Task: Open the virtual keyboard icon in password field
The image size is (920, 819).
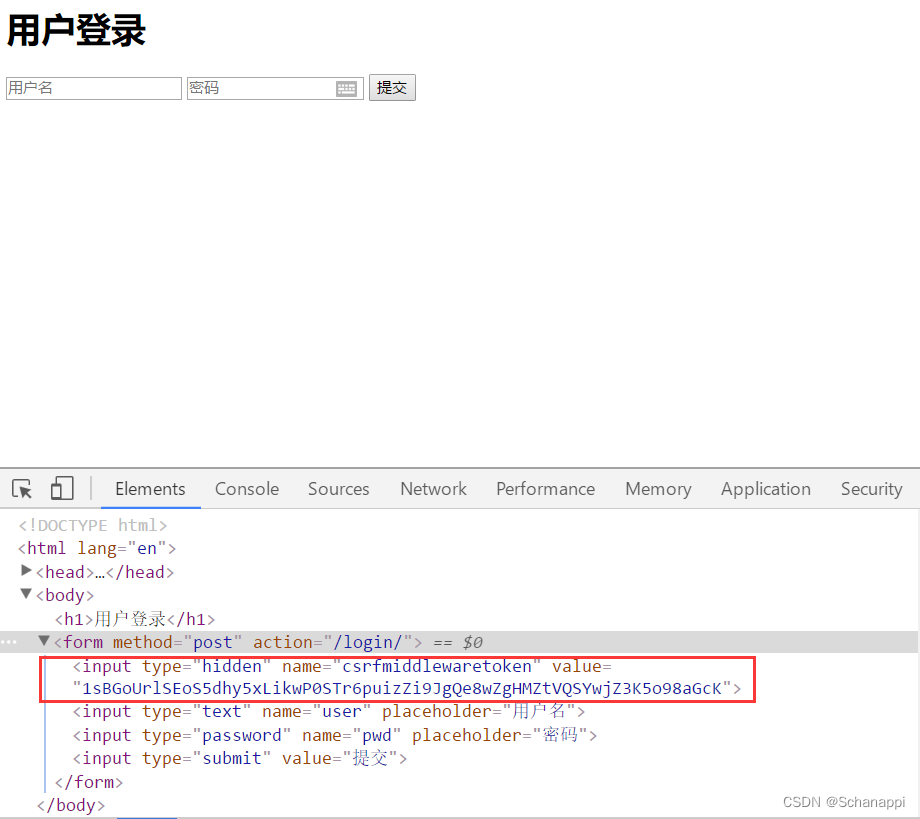Action: [x=346, y=89]
